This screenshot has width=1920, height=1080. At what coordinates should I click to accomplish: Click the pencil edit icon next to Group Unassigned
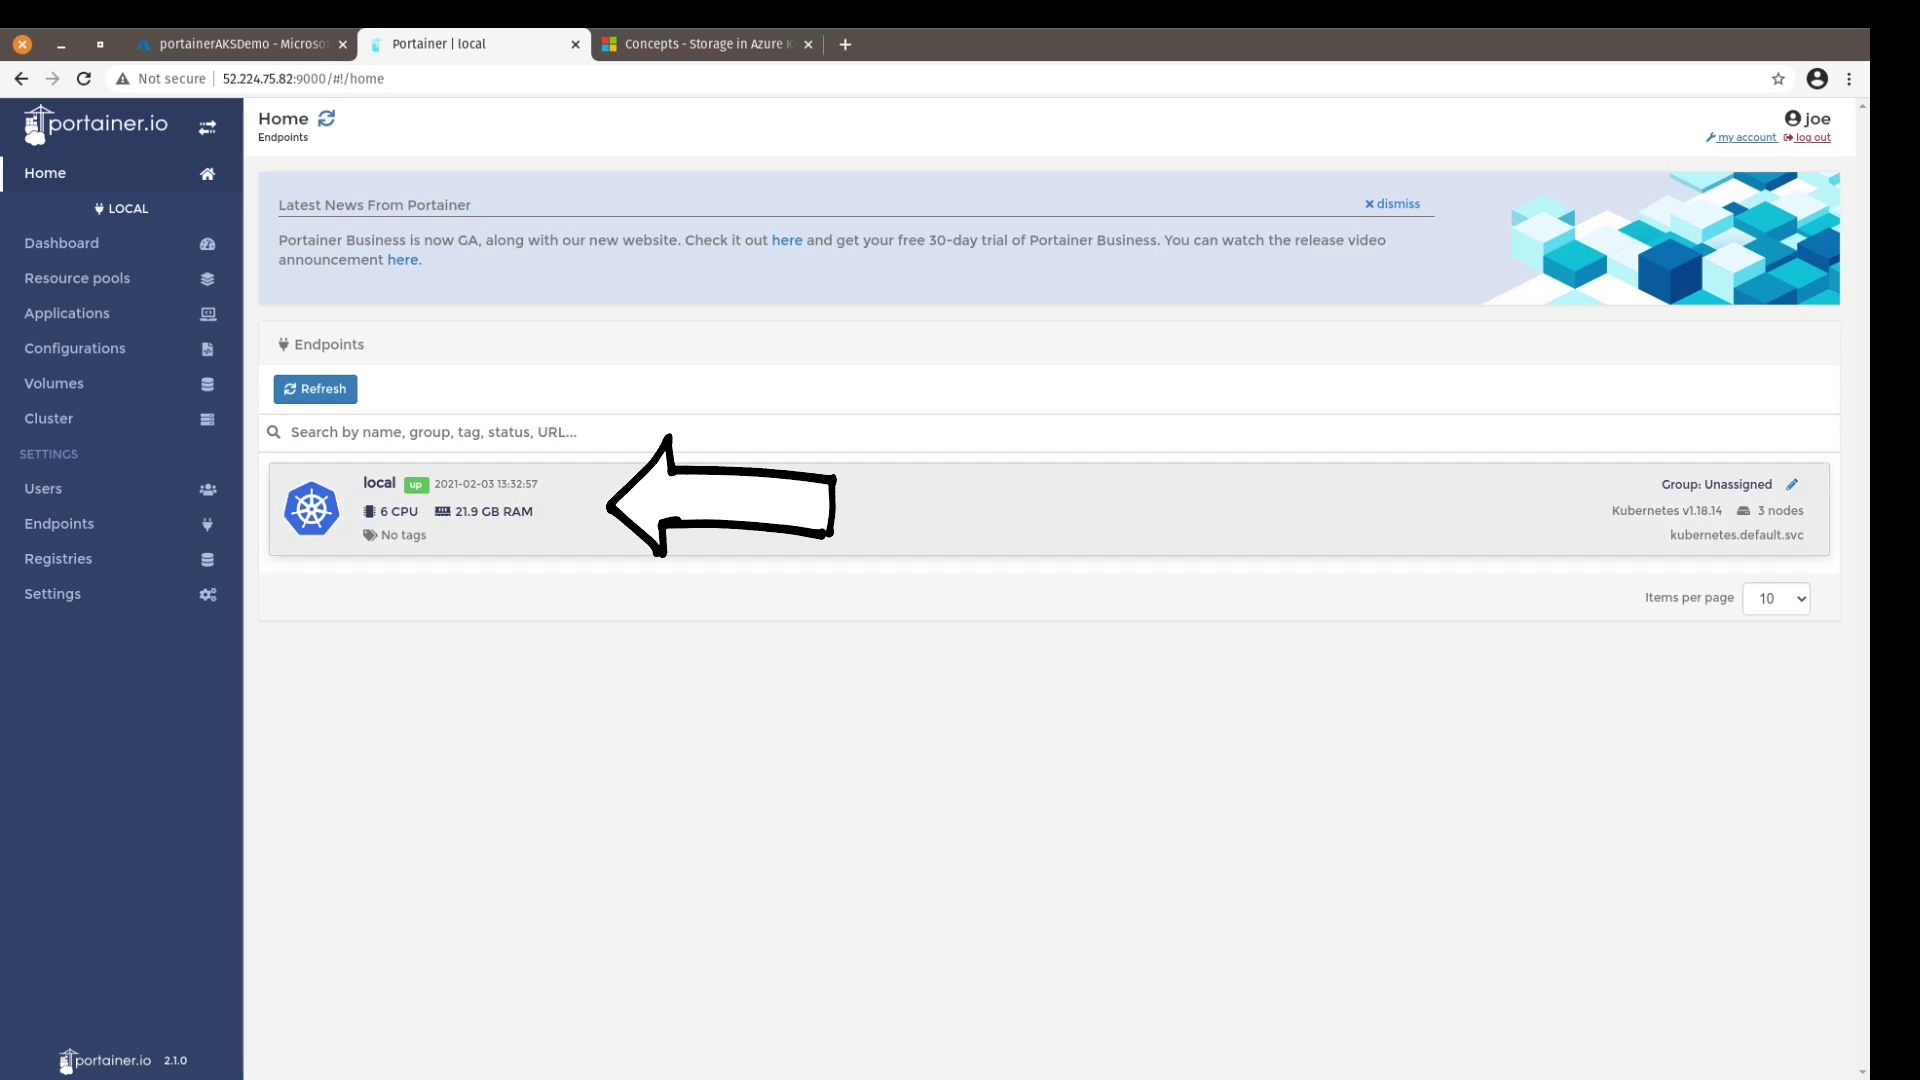pyautogui.click(x=1792, y=484)
